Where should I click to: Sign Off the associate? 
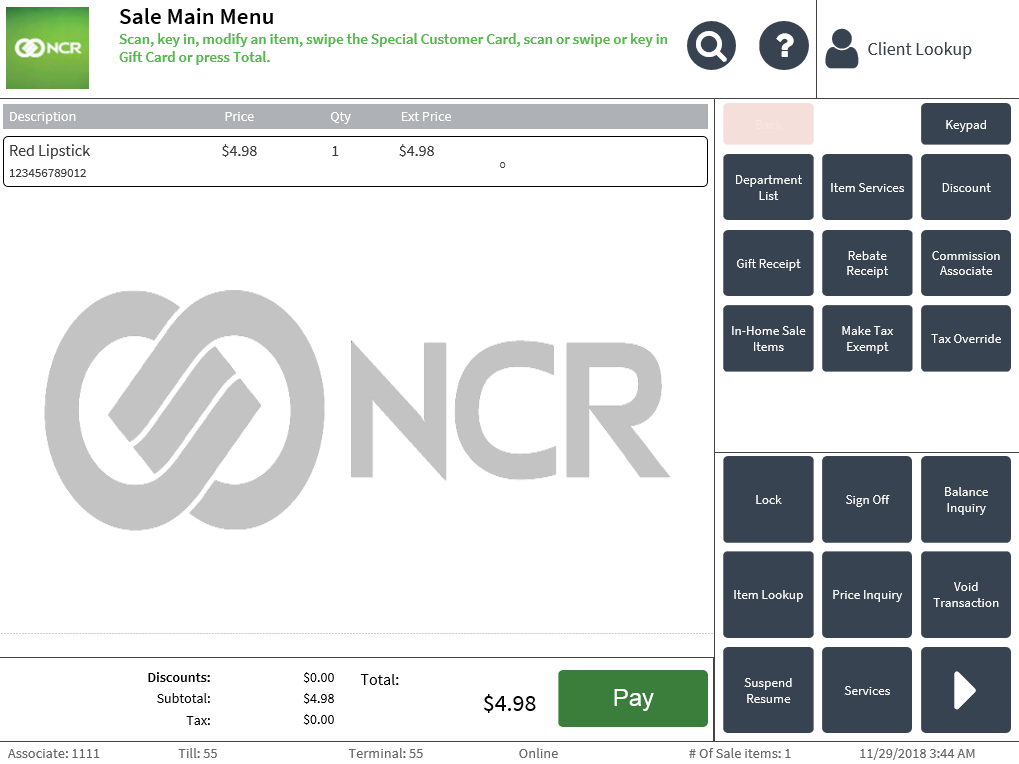tap(866, 500)
